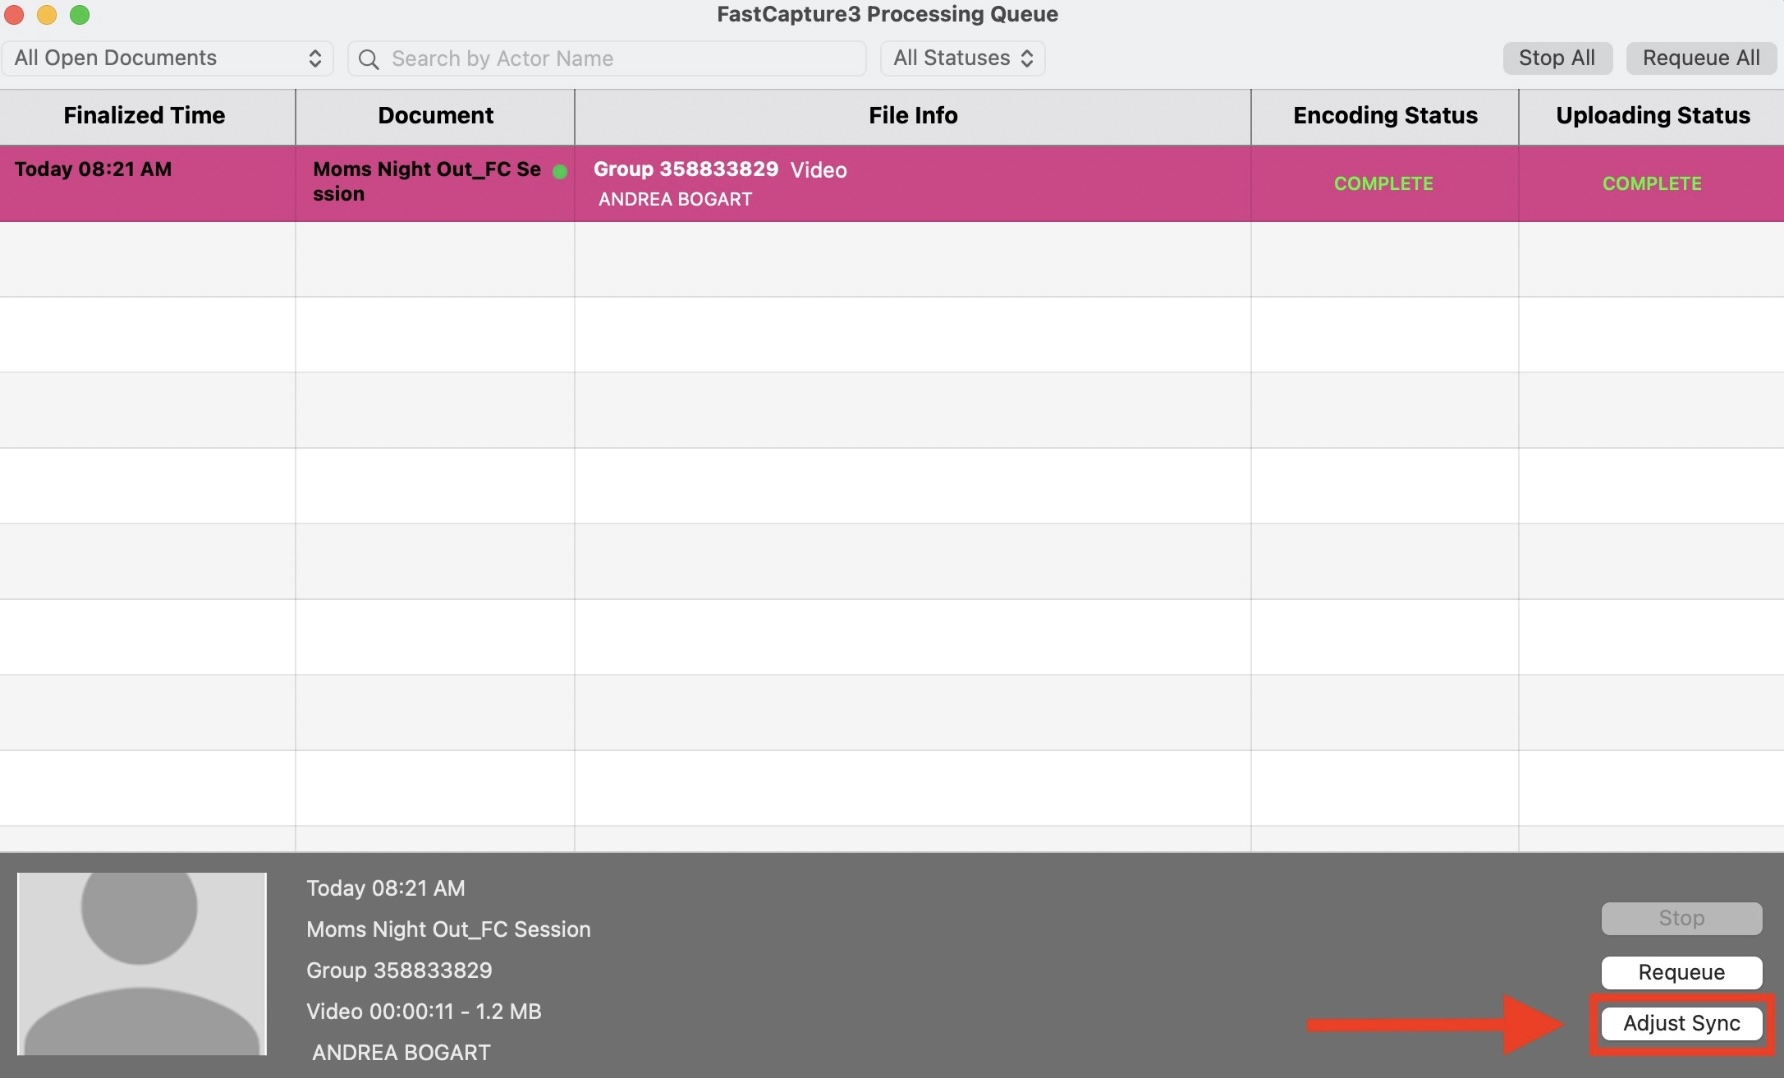Sort by the Finalized Time column header
The height and width of the screenshot is (1078, 1784).
click(145, 116)
